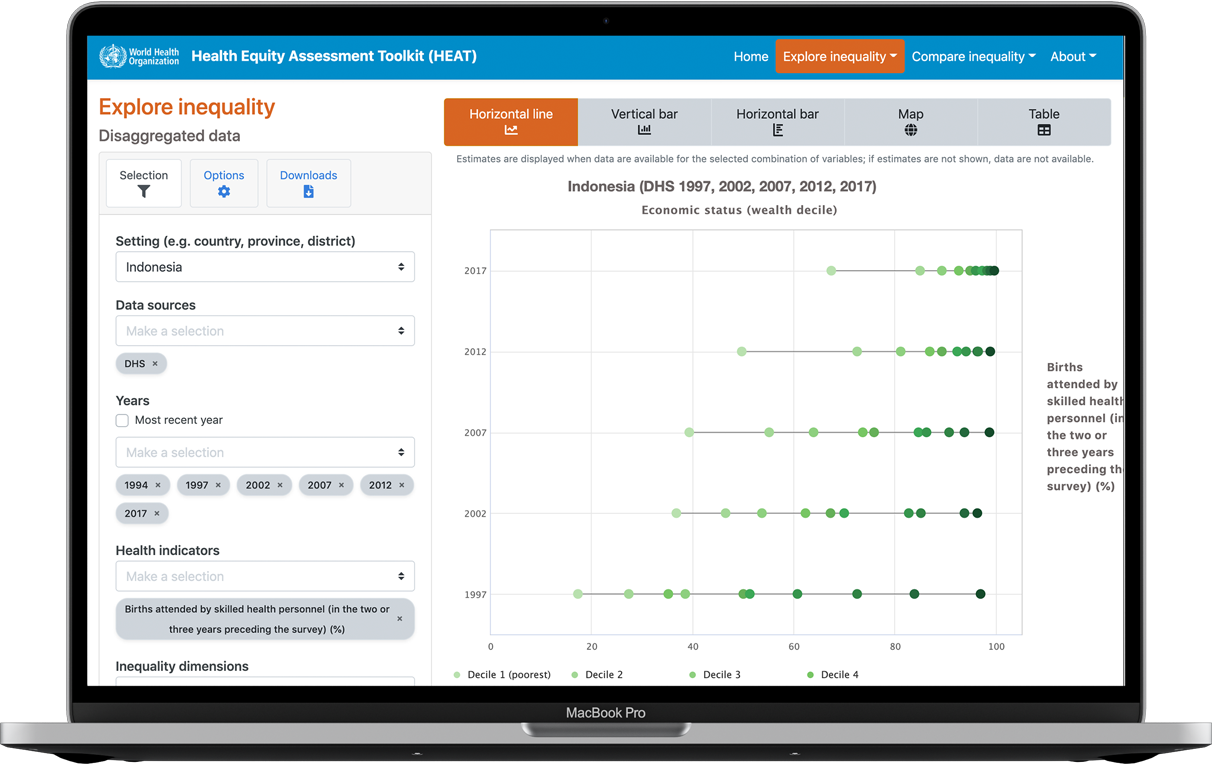Remove the 1997 year tag

point(219,485)
